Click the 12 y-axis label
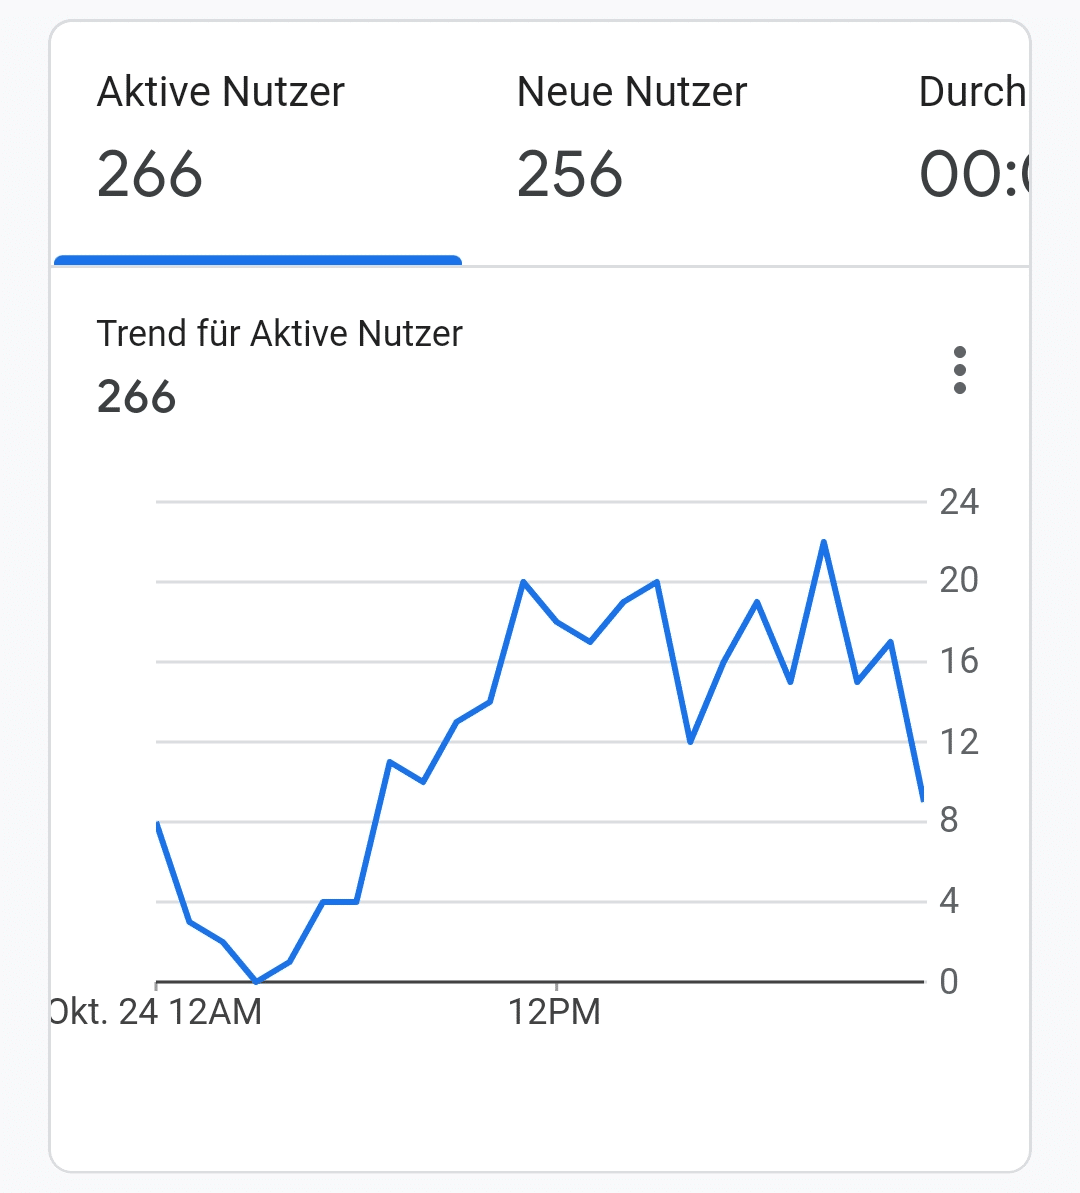Viewport: 1080px width, 1193px height. [x=958, y=741]
